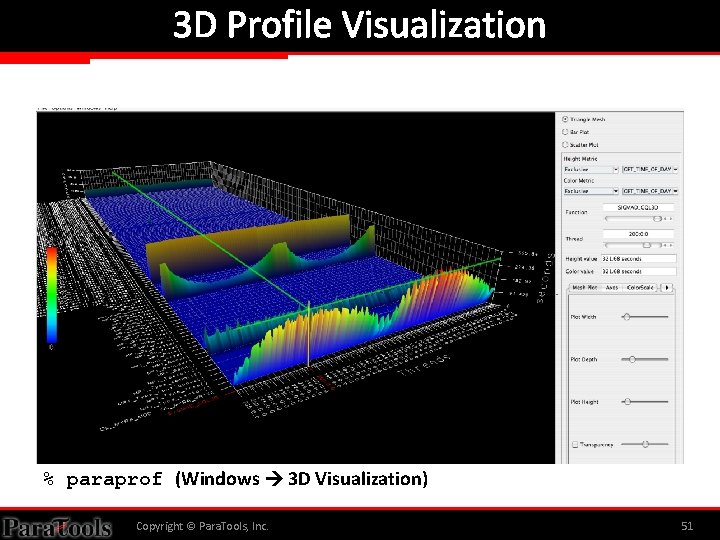Open the Axes tab
720x540 pixels.
point(612,287)
